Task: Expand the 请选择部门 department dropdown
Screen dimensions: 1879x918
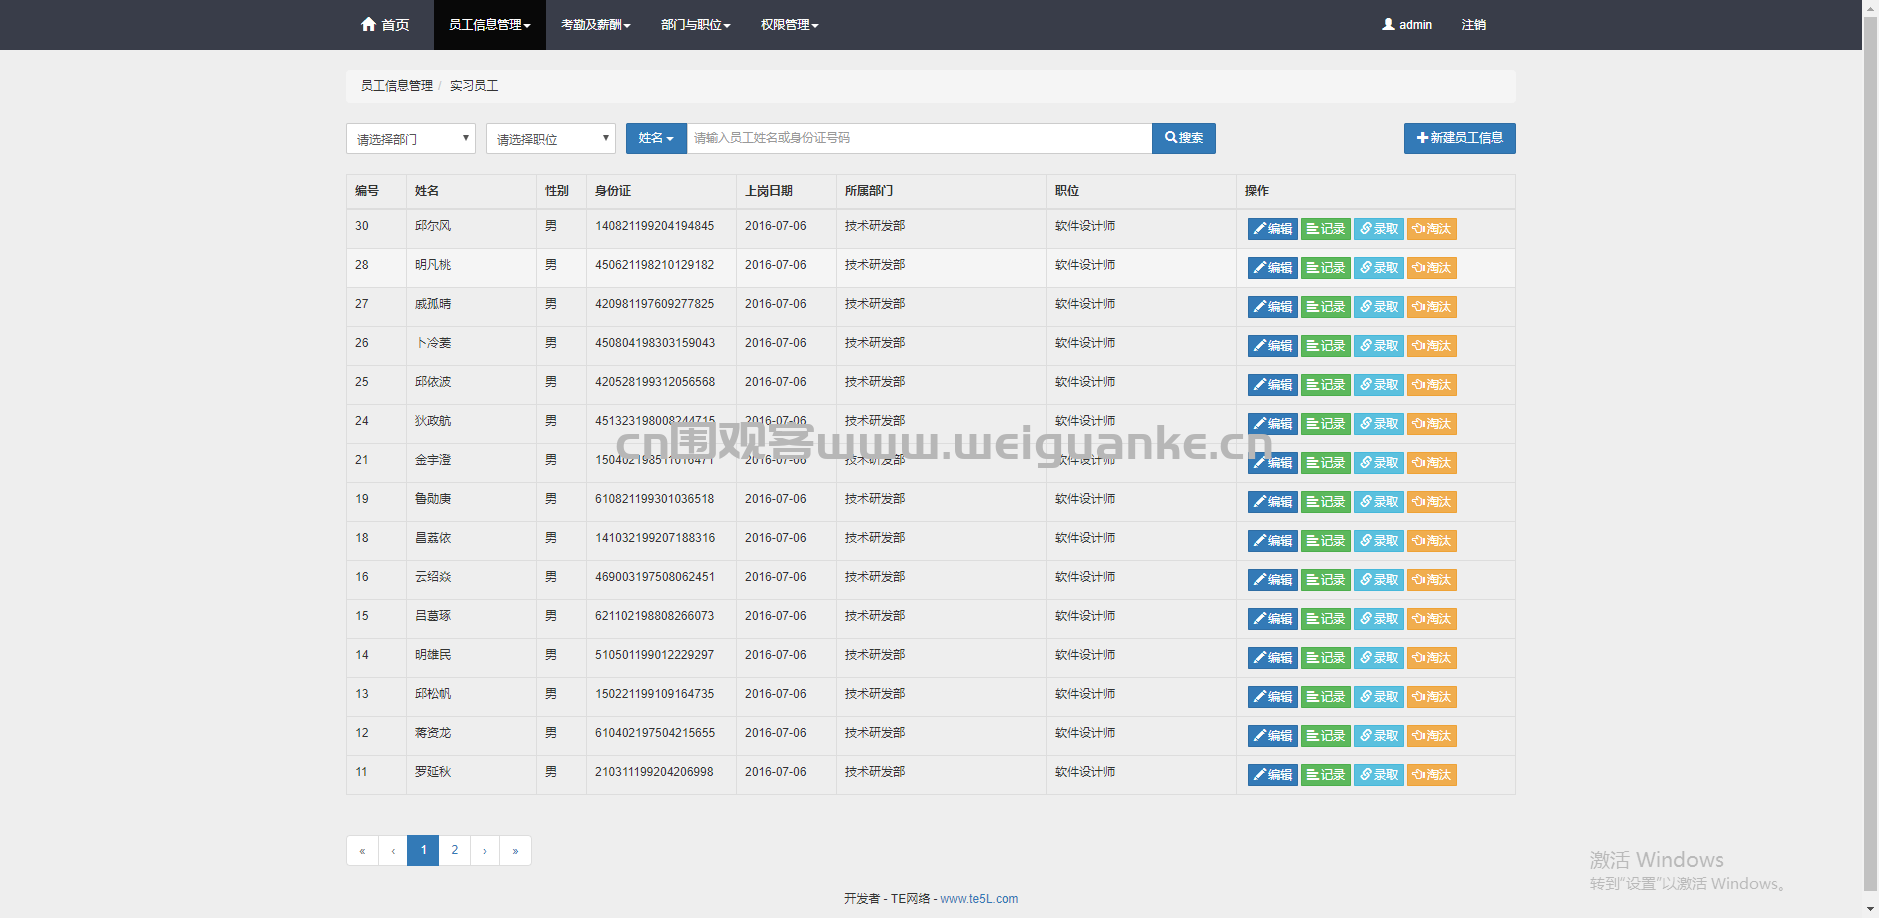Action: [411, 139]
